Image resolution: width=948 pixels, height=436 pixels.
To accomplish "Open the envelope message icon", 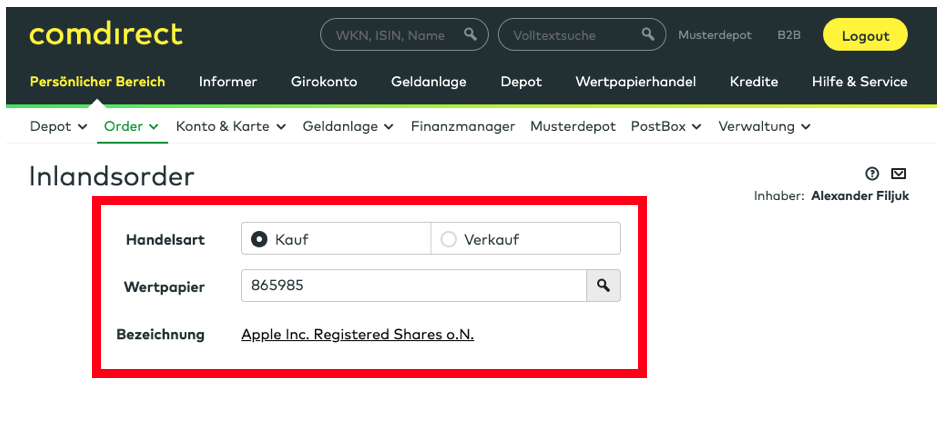I will pos(899,174).
